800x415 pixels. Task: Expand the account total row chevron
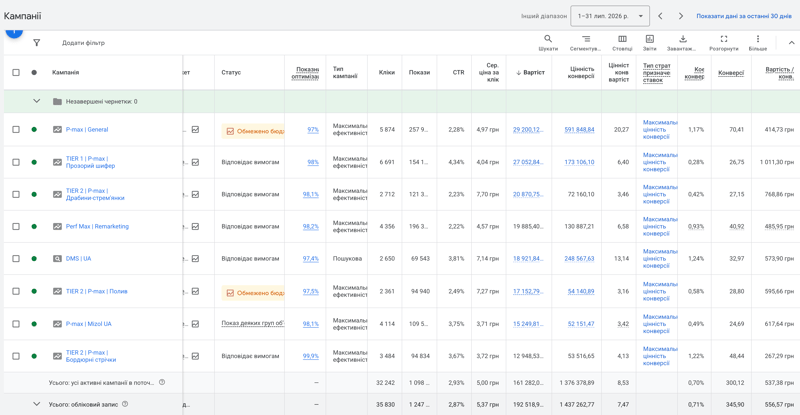(x=37, y=404)
